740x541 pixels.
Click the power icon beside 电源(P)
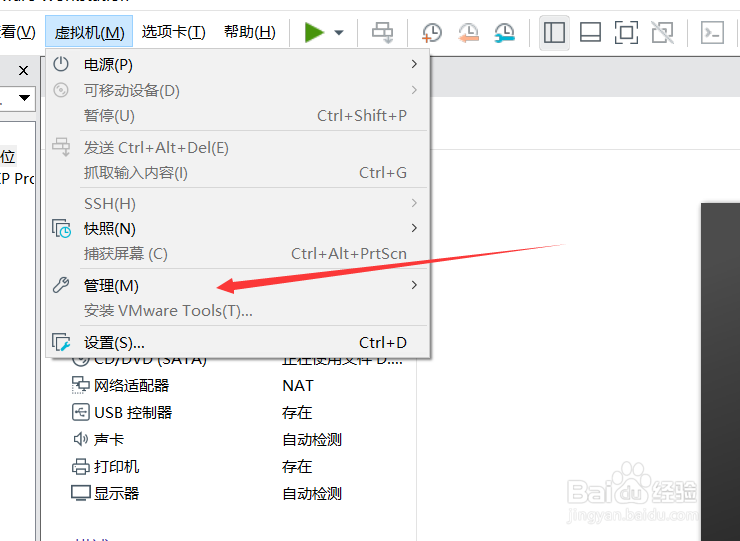61,64
